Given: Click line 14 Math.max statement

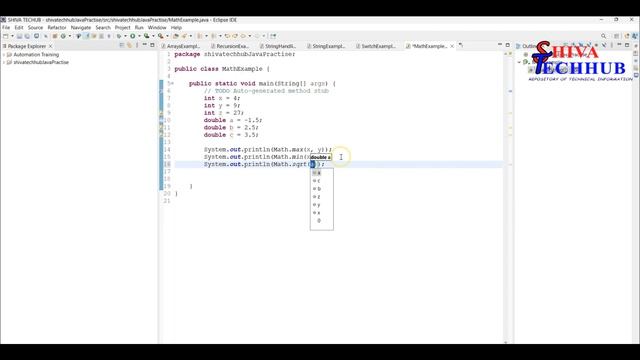Looking at the screenshot, I should [x=268, y=149].
